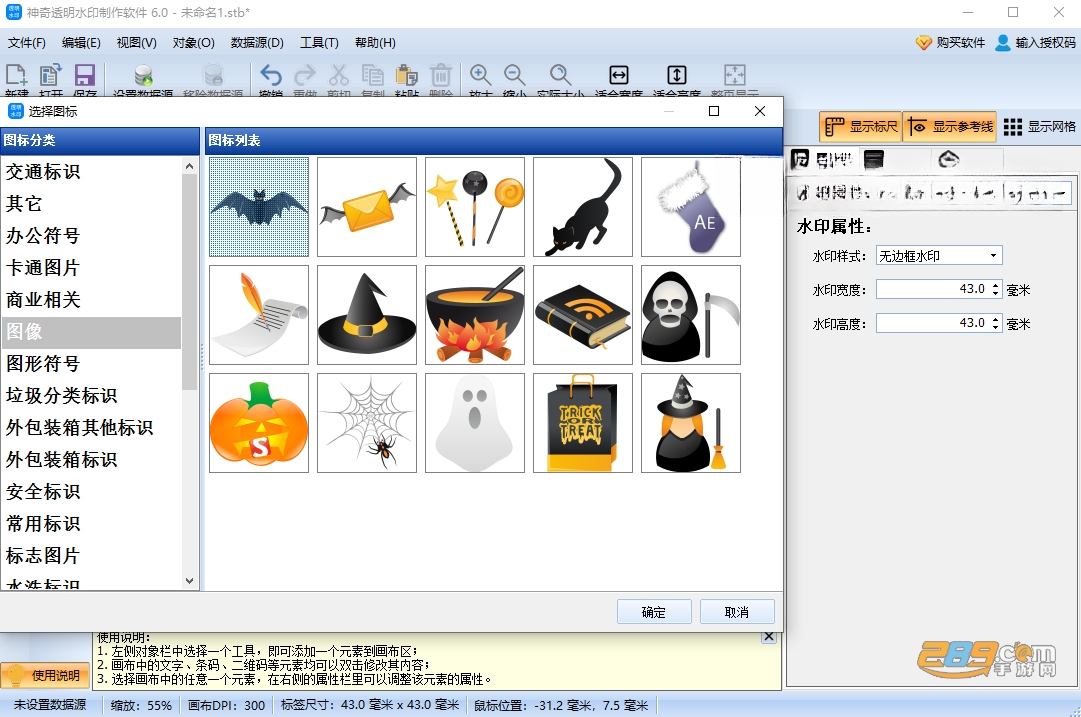Open the 对象(O) menu

[194, 43]
